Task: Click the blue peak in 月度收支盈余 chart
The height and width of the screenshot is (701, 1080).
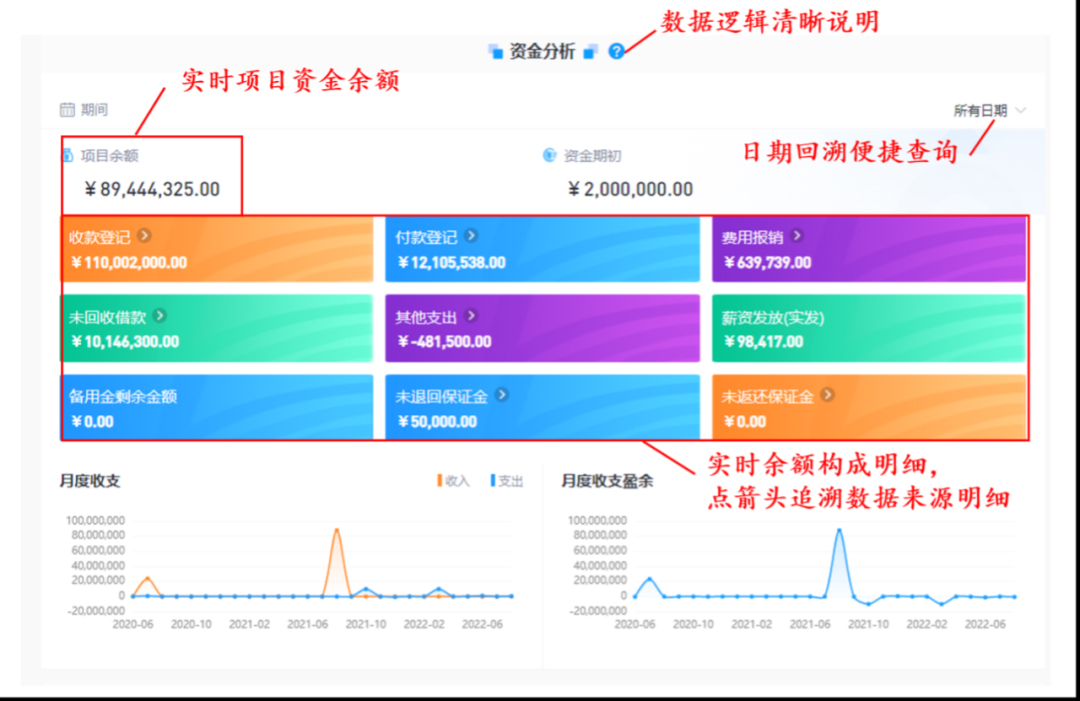Action: pyautogui.click(x=839, y=530)
